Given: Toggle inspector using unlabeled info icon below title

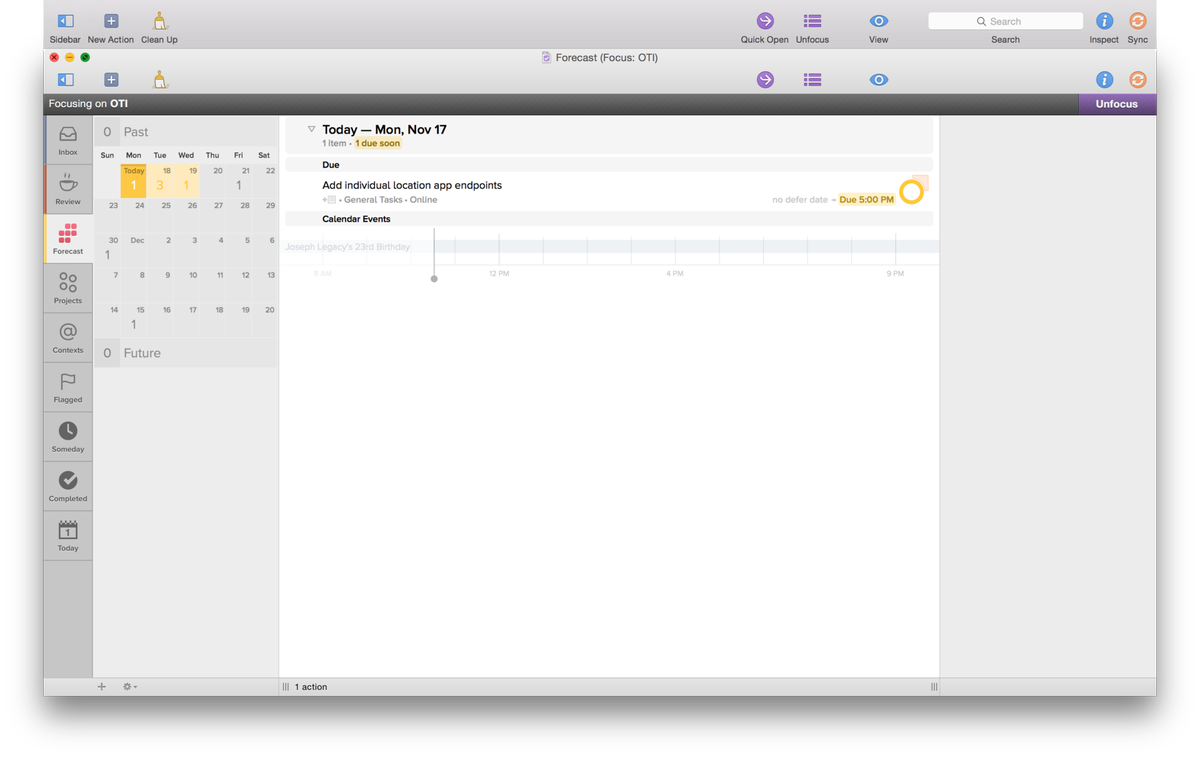Looking at the screenshot, I should 1104,80.
